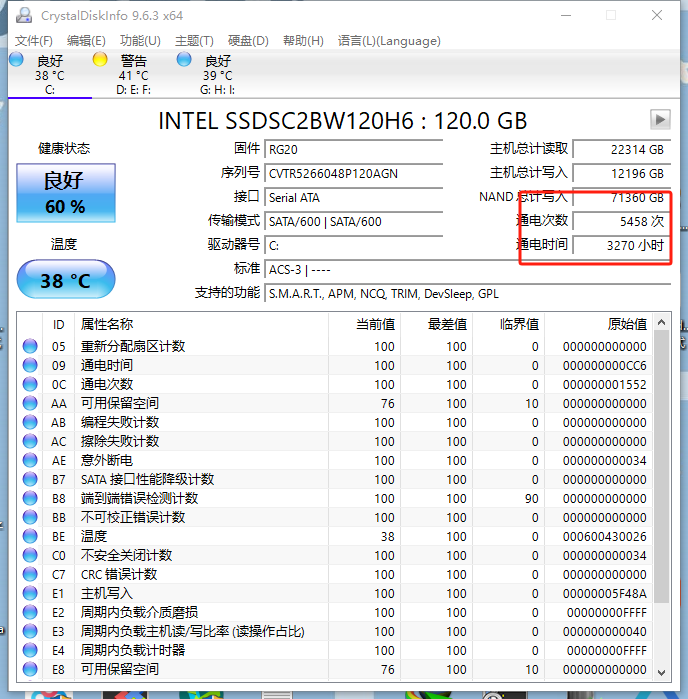Open the 功能(U) menu

[140, 41]
